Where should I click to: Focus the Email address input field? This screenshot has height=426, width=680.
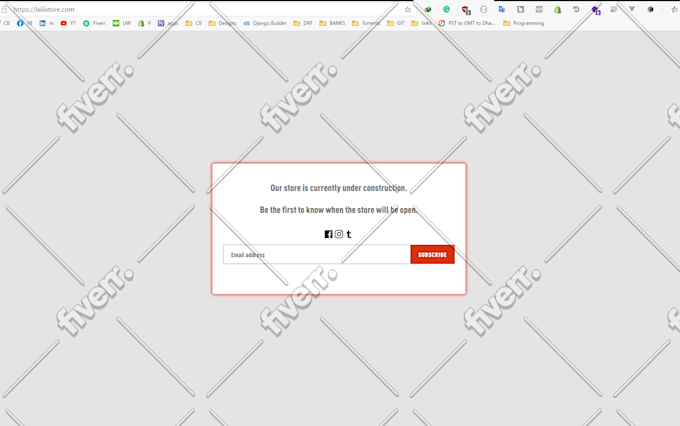pos(317,255)
